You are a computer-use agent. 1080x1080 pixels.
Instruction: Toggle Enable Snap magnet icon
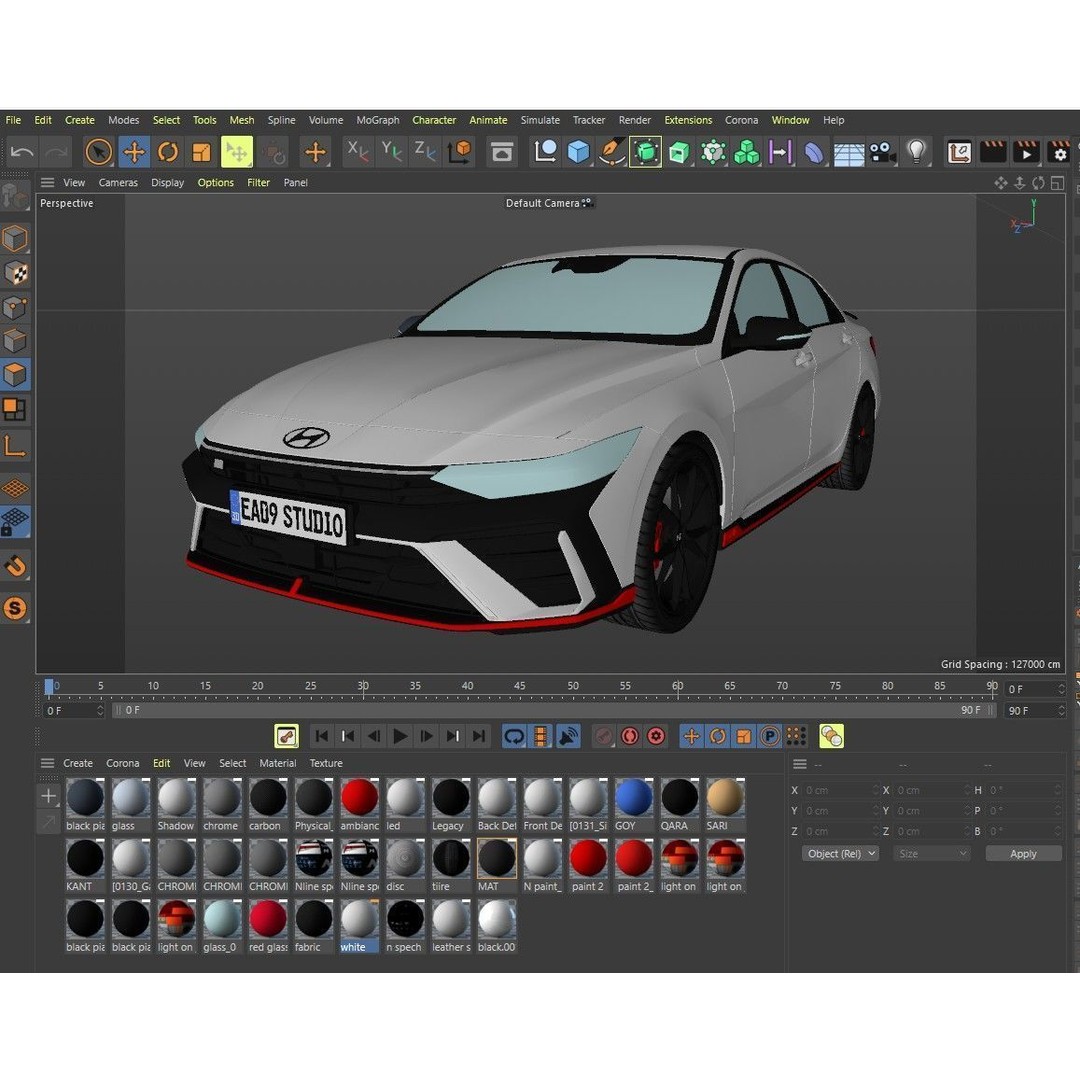[15, 566]
